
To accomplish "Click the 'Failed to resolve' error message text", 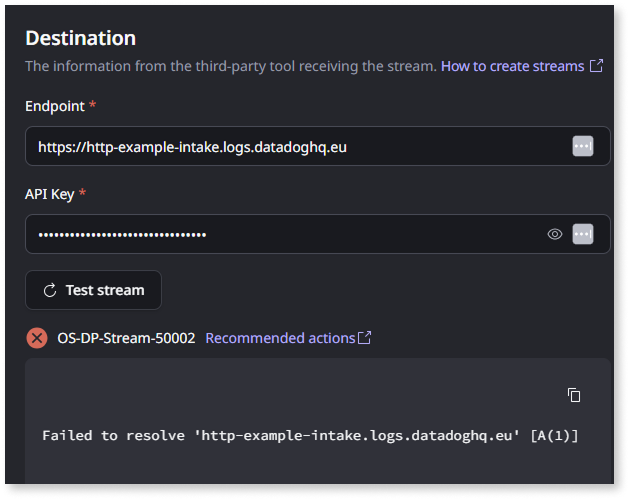I will [310, 436].
